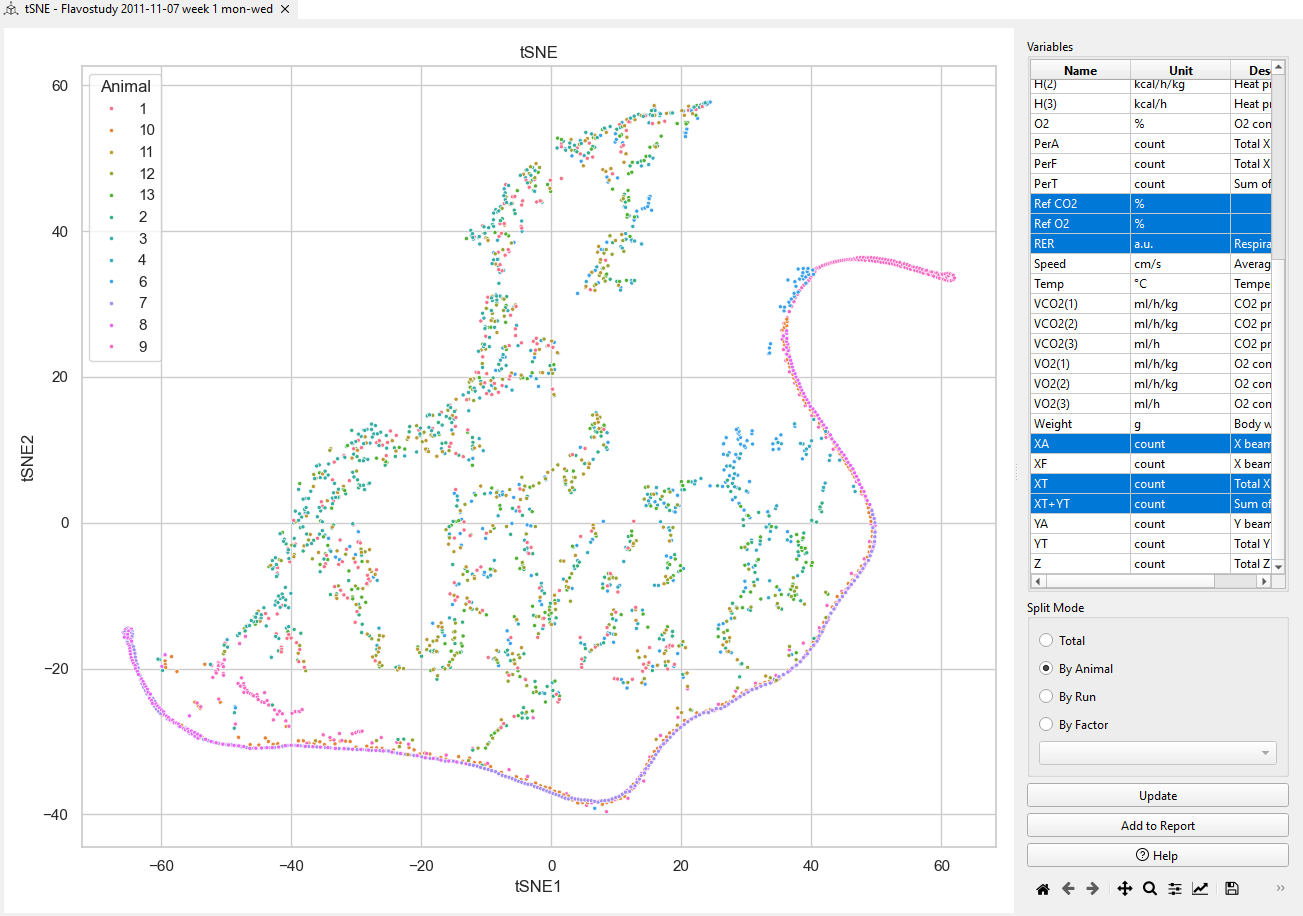Enable the By Factor split mode
1303x916 pixels.
(1046, 724)
